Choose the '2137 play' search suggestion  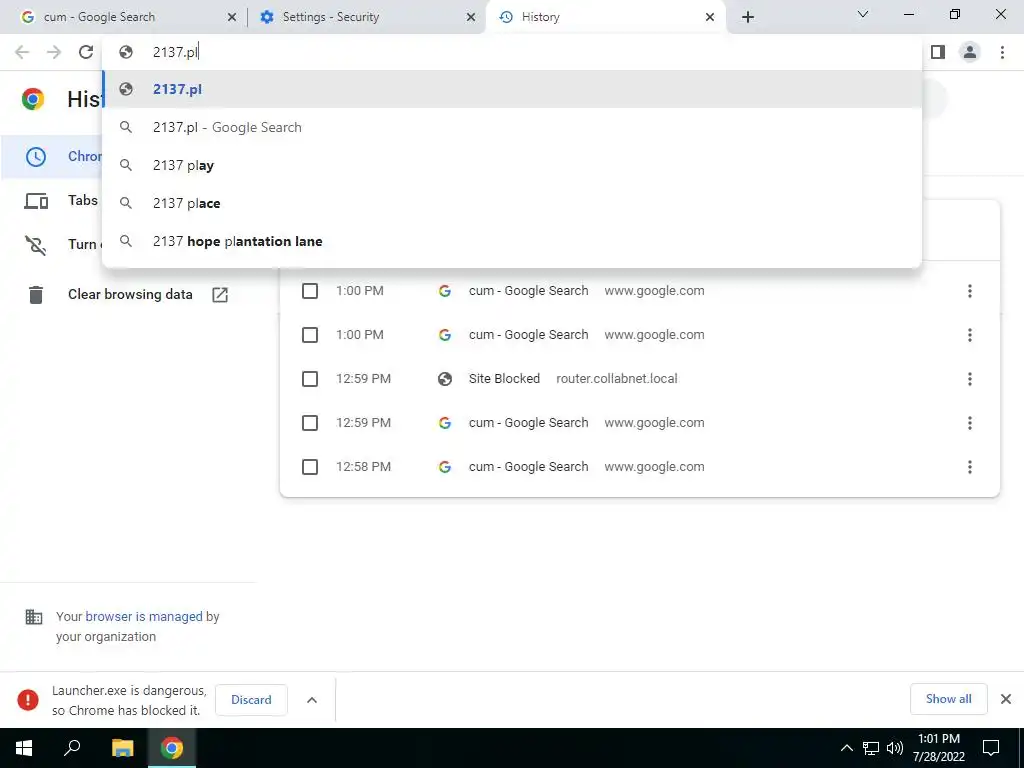(512, 165)
